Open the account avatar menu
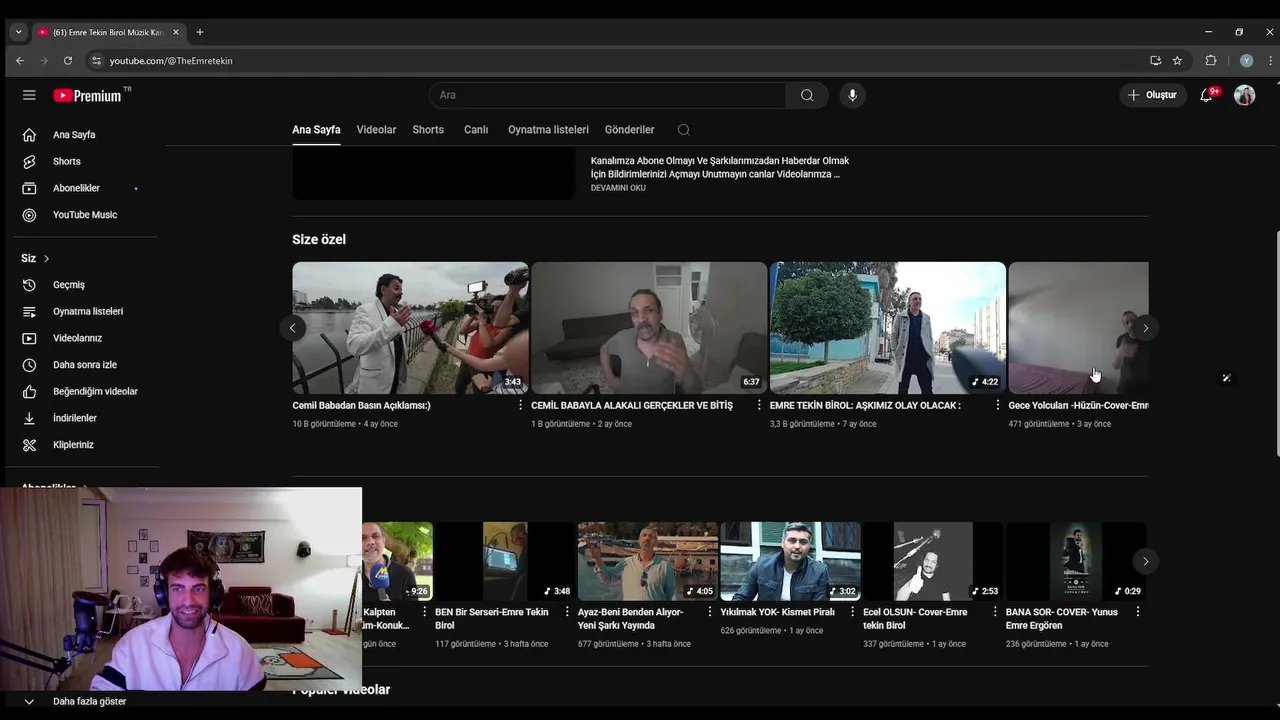This screenshot has height=720, width=1280. (x=1244, y=95)
